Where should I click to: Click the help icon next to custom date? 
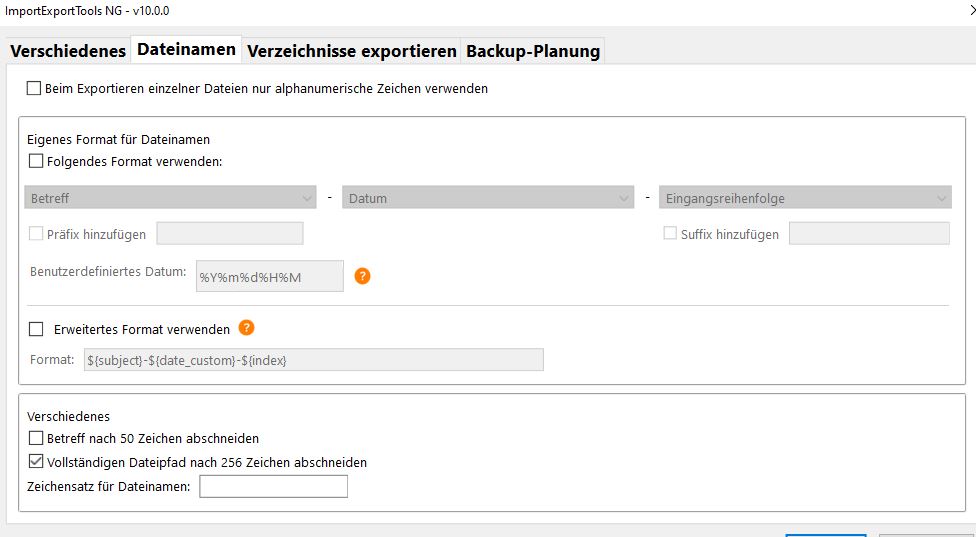coord(363,276)
